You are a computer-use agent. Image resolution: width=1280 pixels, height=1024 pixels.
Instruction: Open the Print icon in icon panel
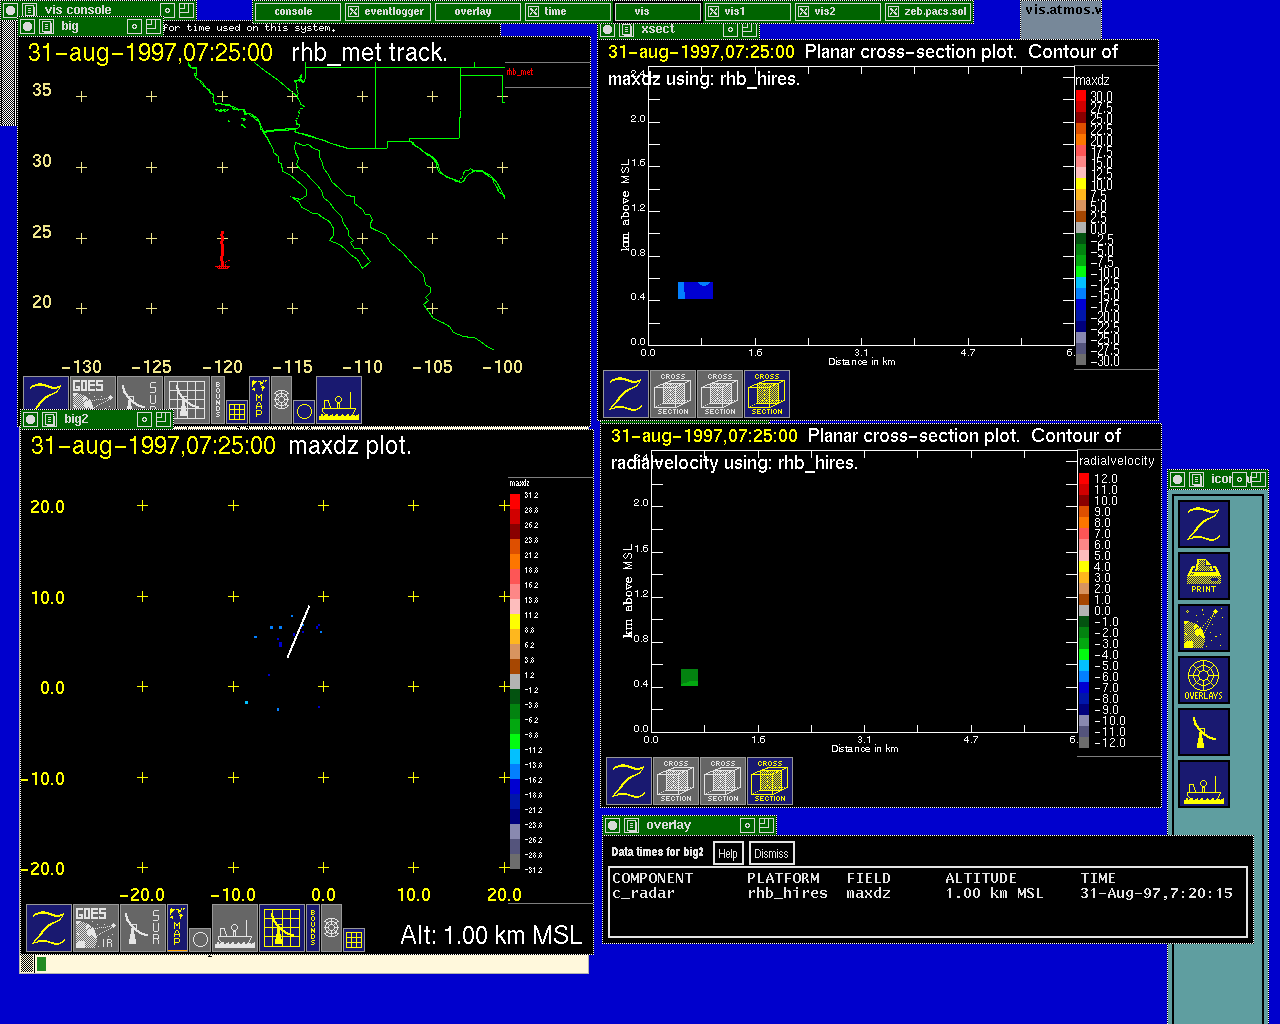[x=1203, y=576]
